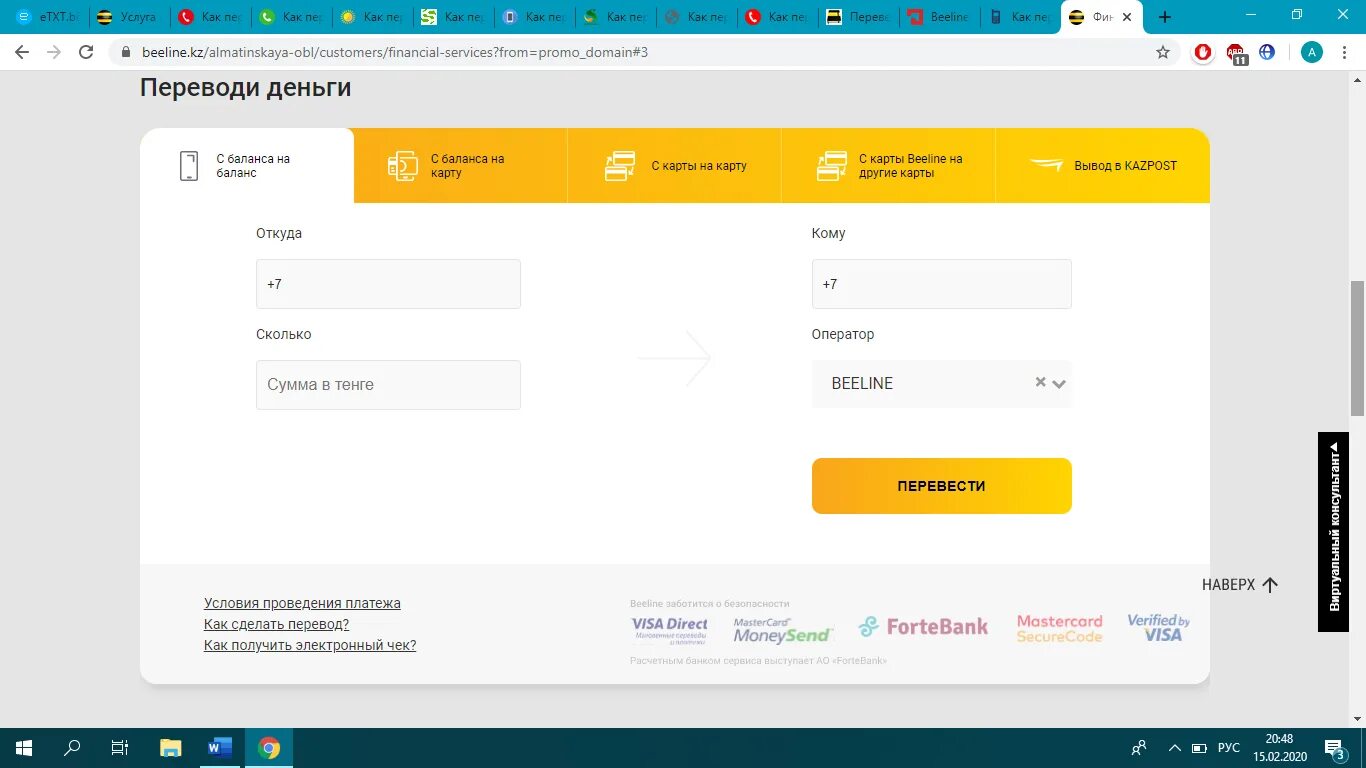Click the phone icon of balance-to-balance tab
This screenshot has height=768, width=1366.
click(189, 166)
